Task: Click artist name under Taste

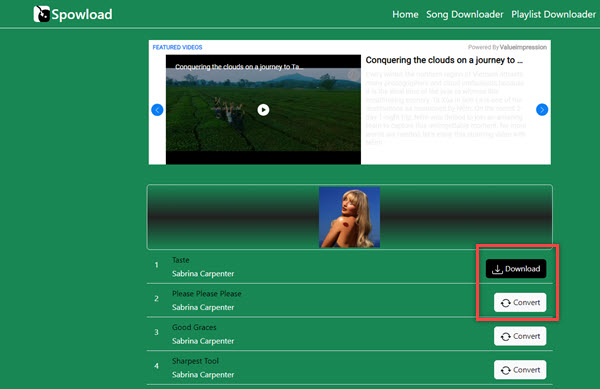Action: pos(203,274)
